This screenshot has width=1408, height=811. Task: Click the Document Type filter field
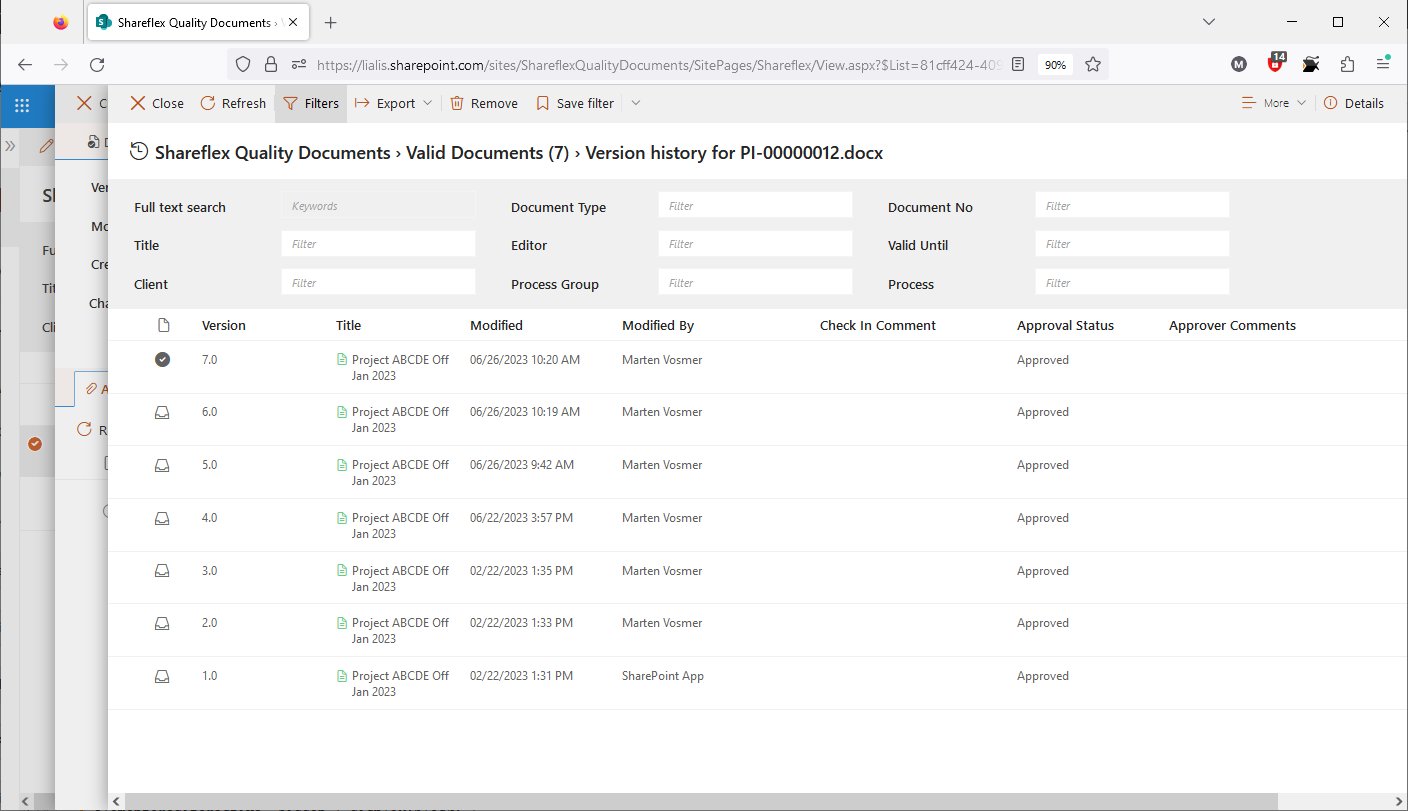(x=755, y=206)
